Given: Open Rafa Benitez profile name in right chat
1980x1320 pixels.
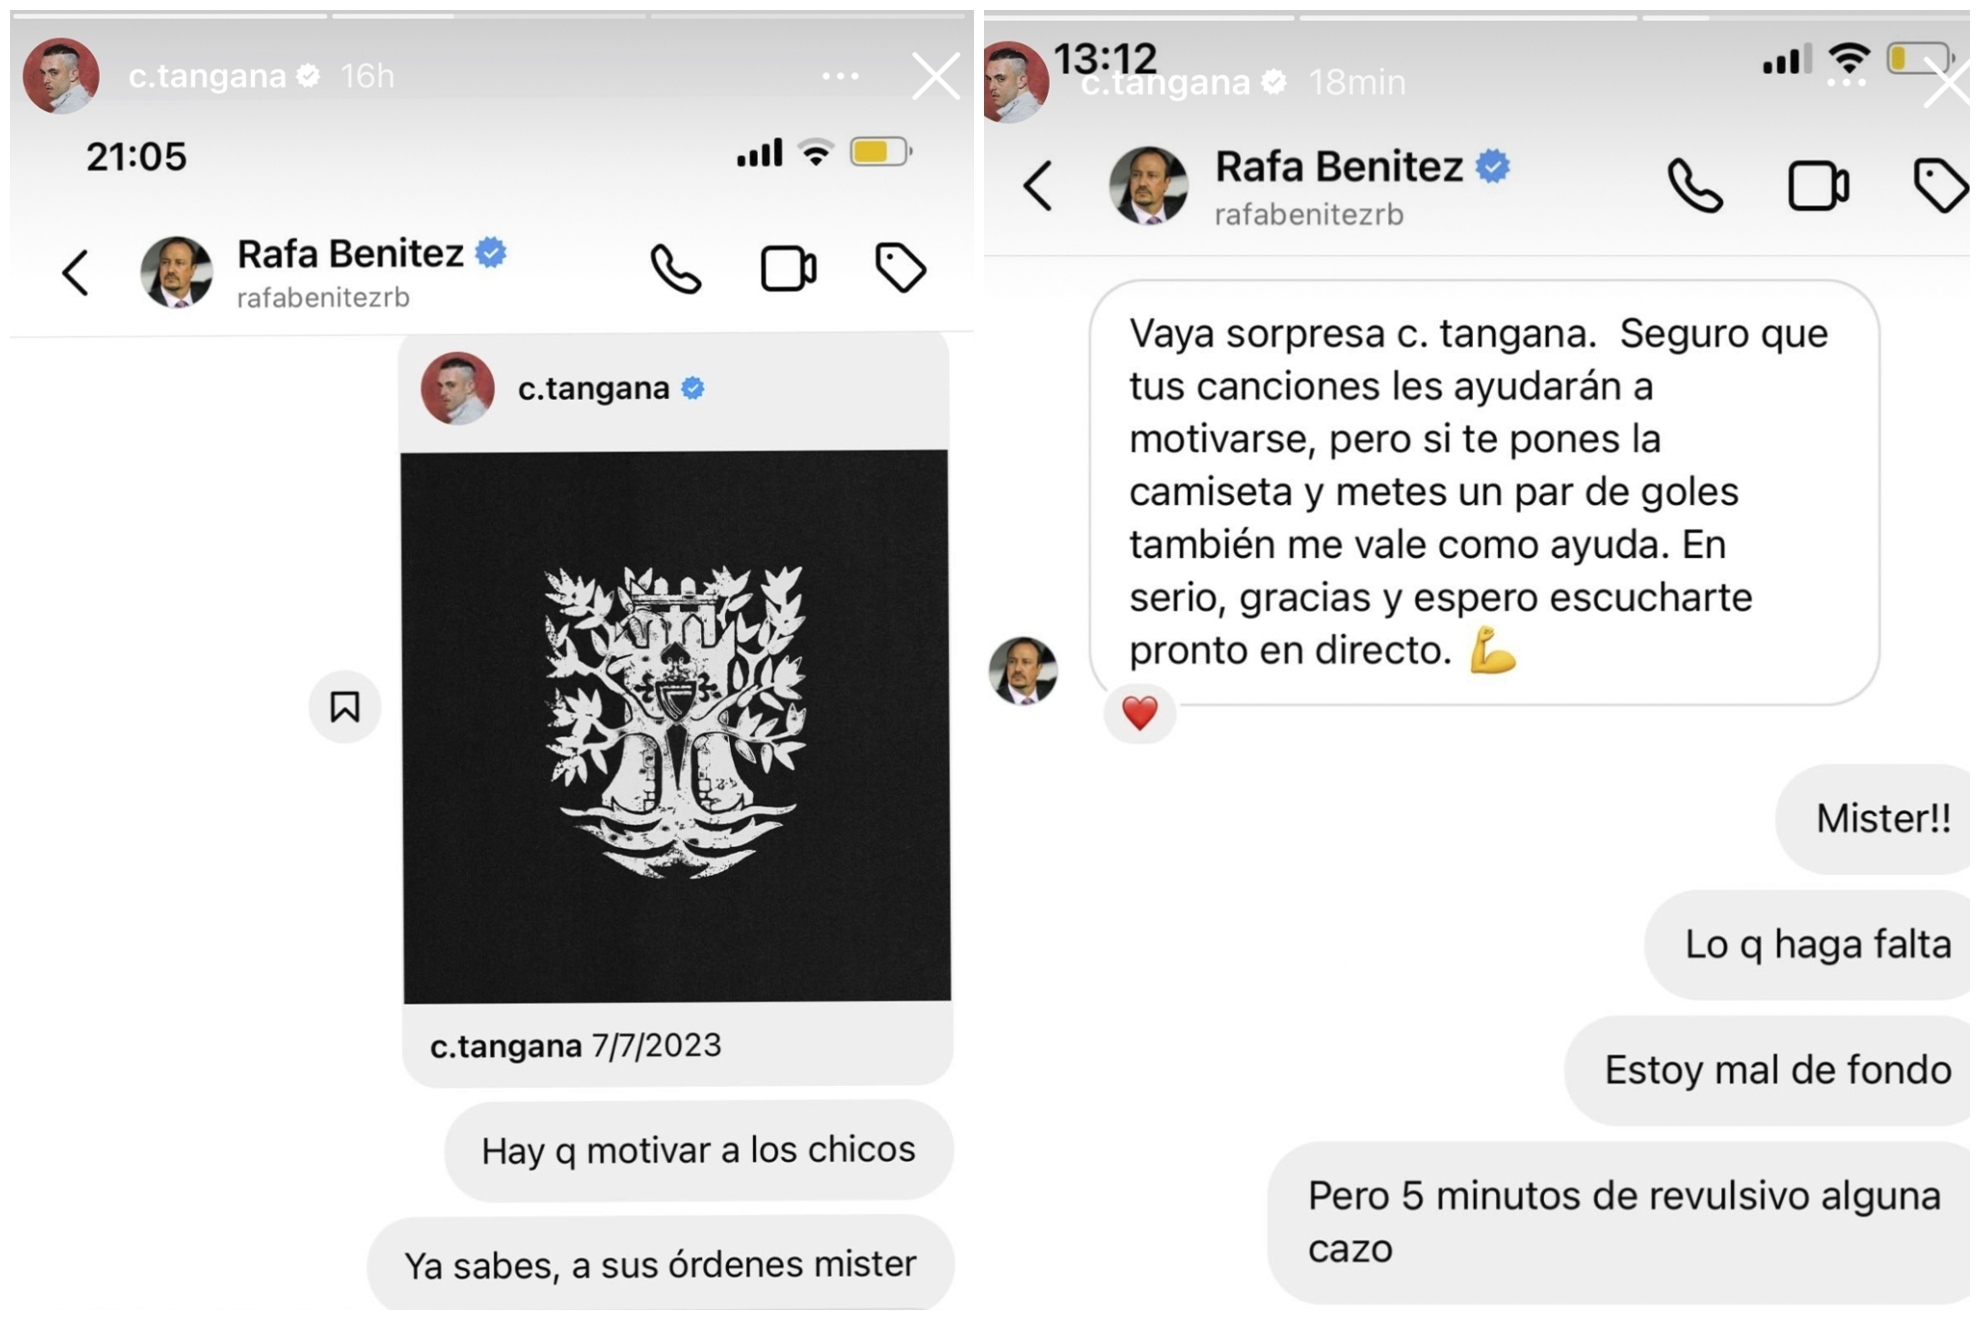Looking at the screenshot, I should 1339,166.
